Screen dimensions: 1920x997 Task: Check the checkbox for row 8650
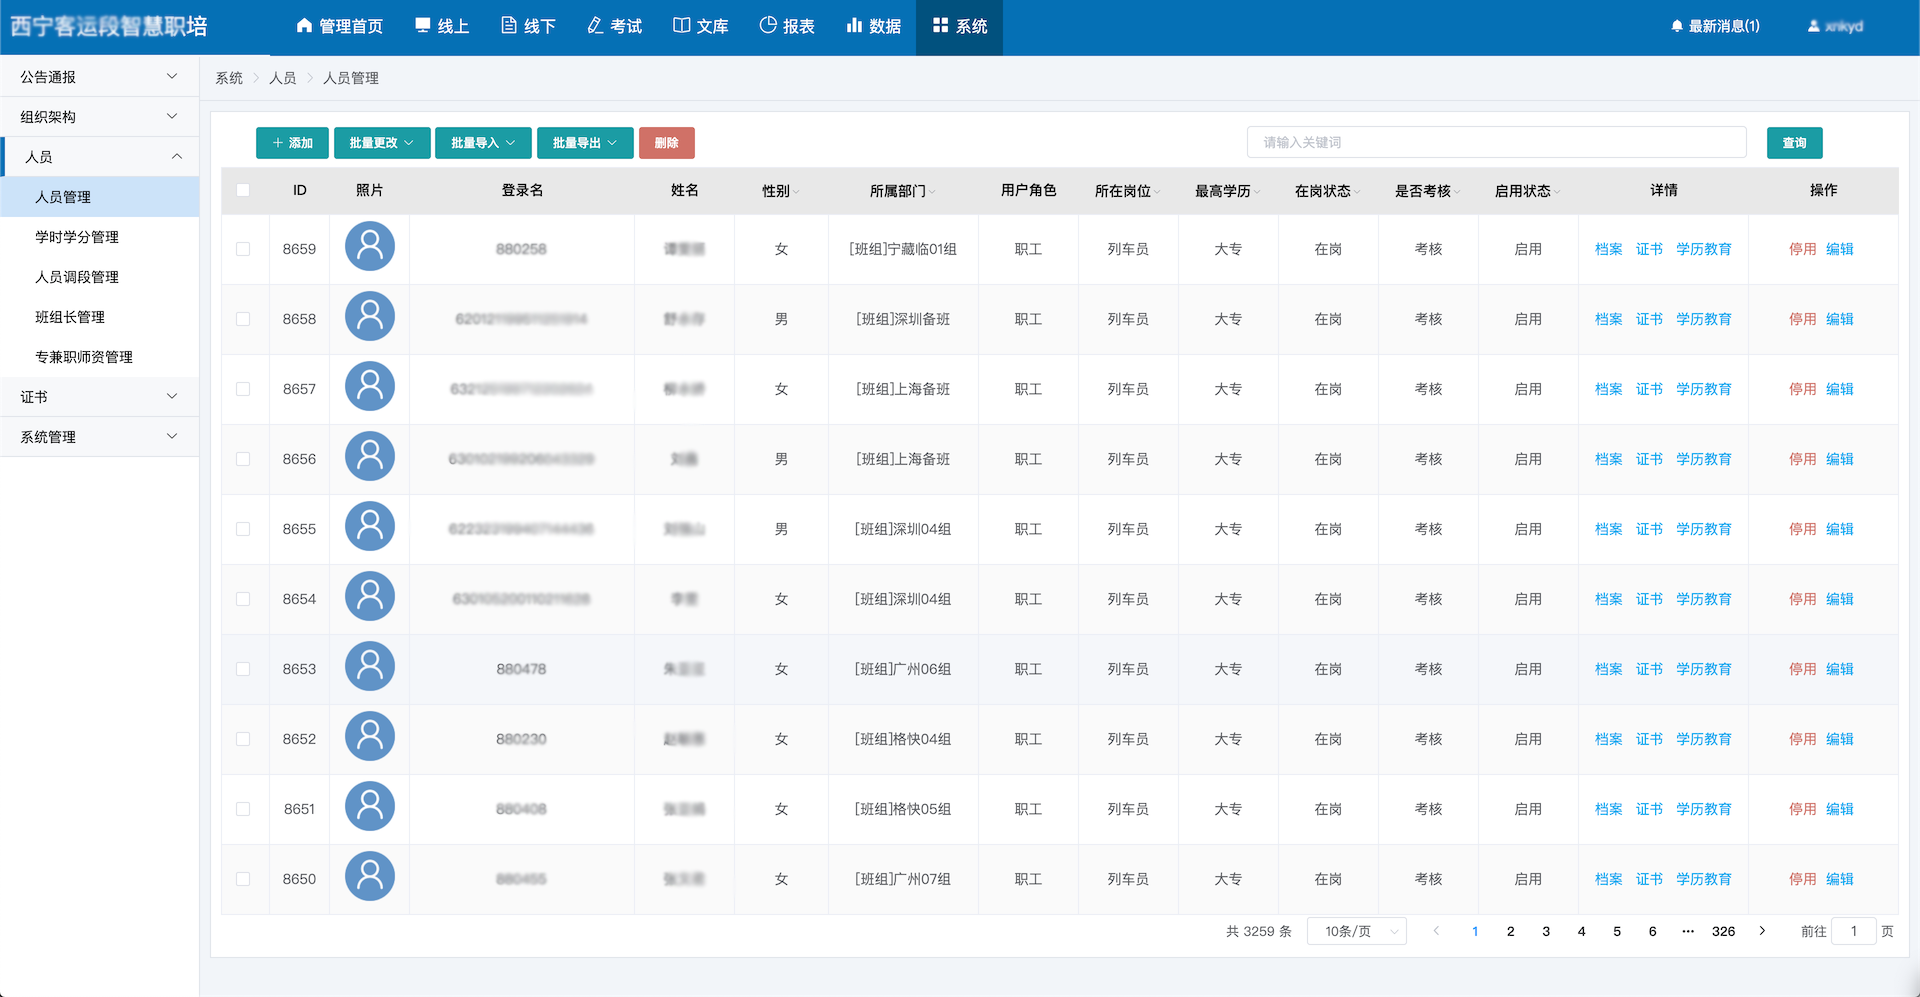click(243, 879)
